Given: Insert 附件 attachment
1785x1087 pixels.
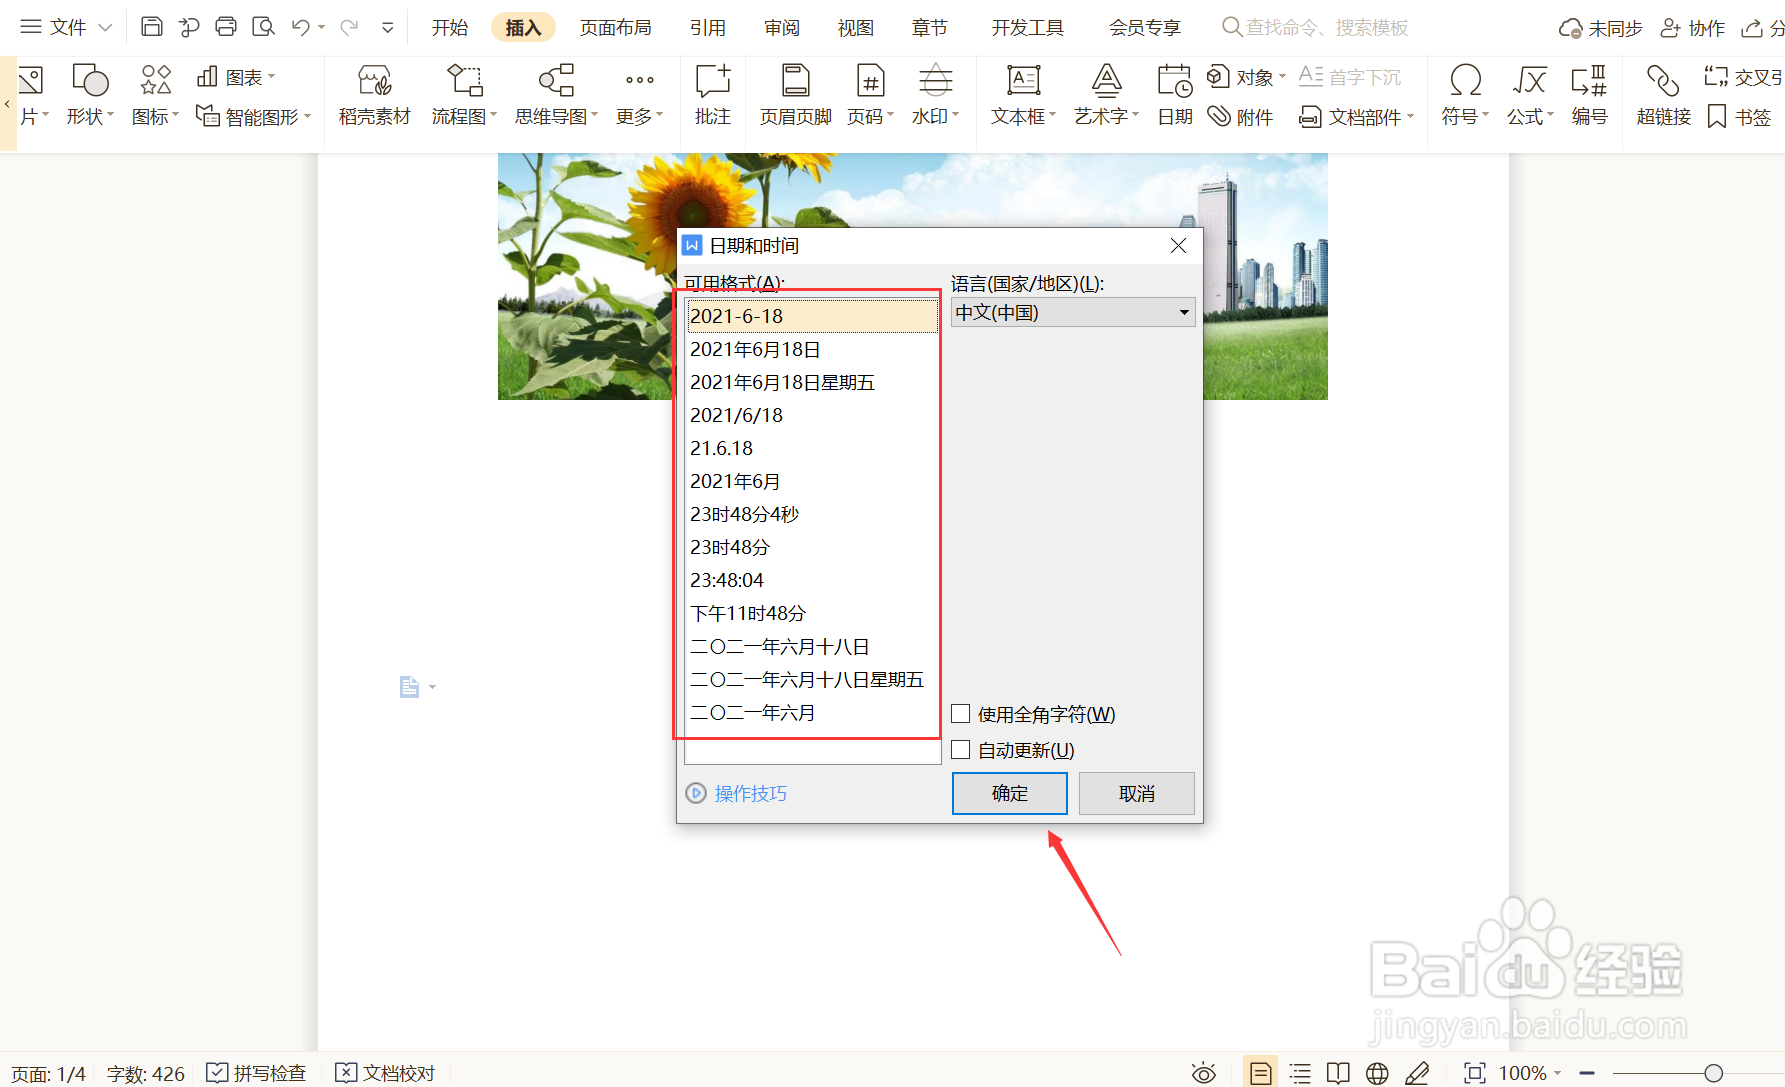Looking at the screenshot, I should pos(1240,117).
